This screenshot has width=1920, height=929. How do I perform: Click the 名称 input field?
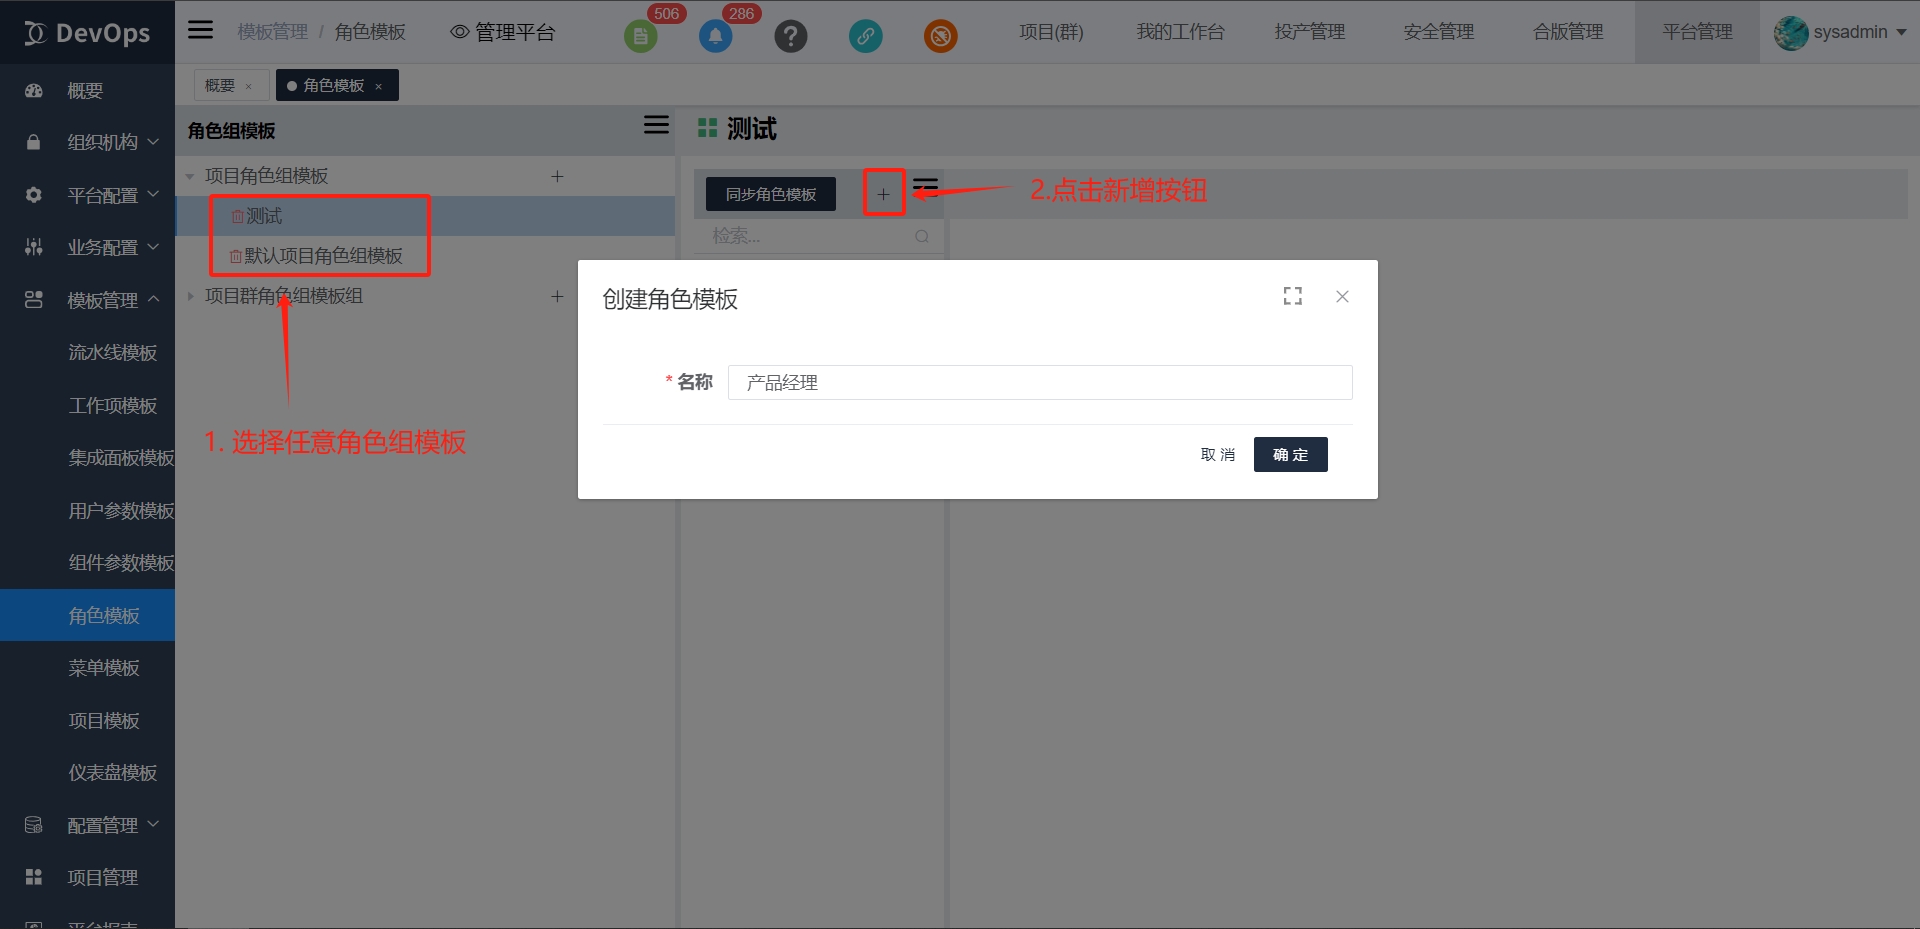click(x=1040, y=383)
